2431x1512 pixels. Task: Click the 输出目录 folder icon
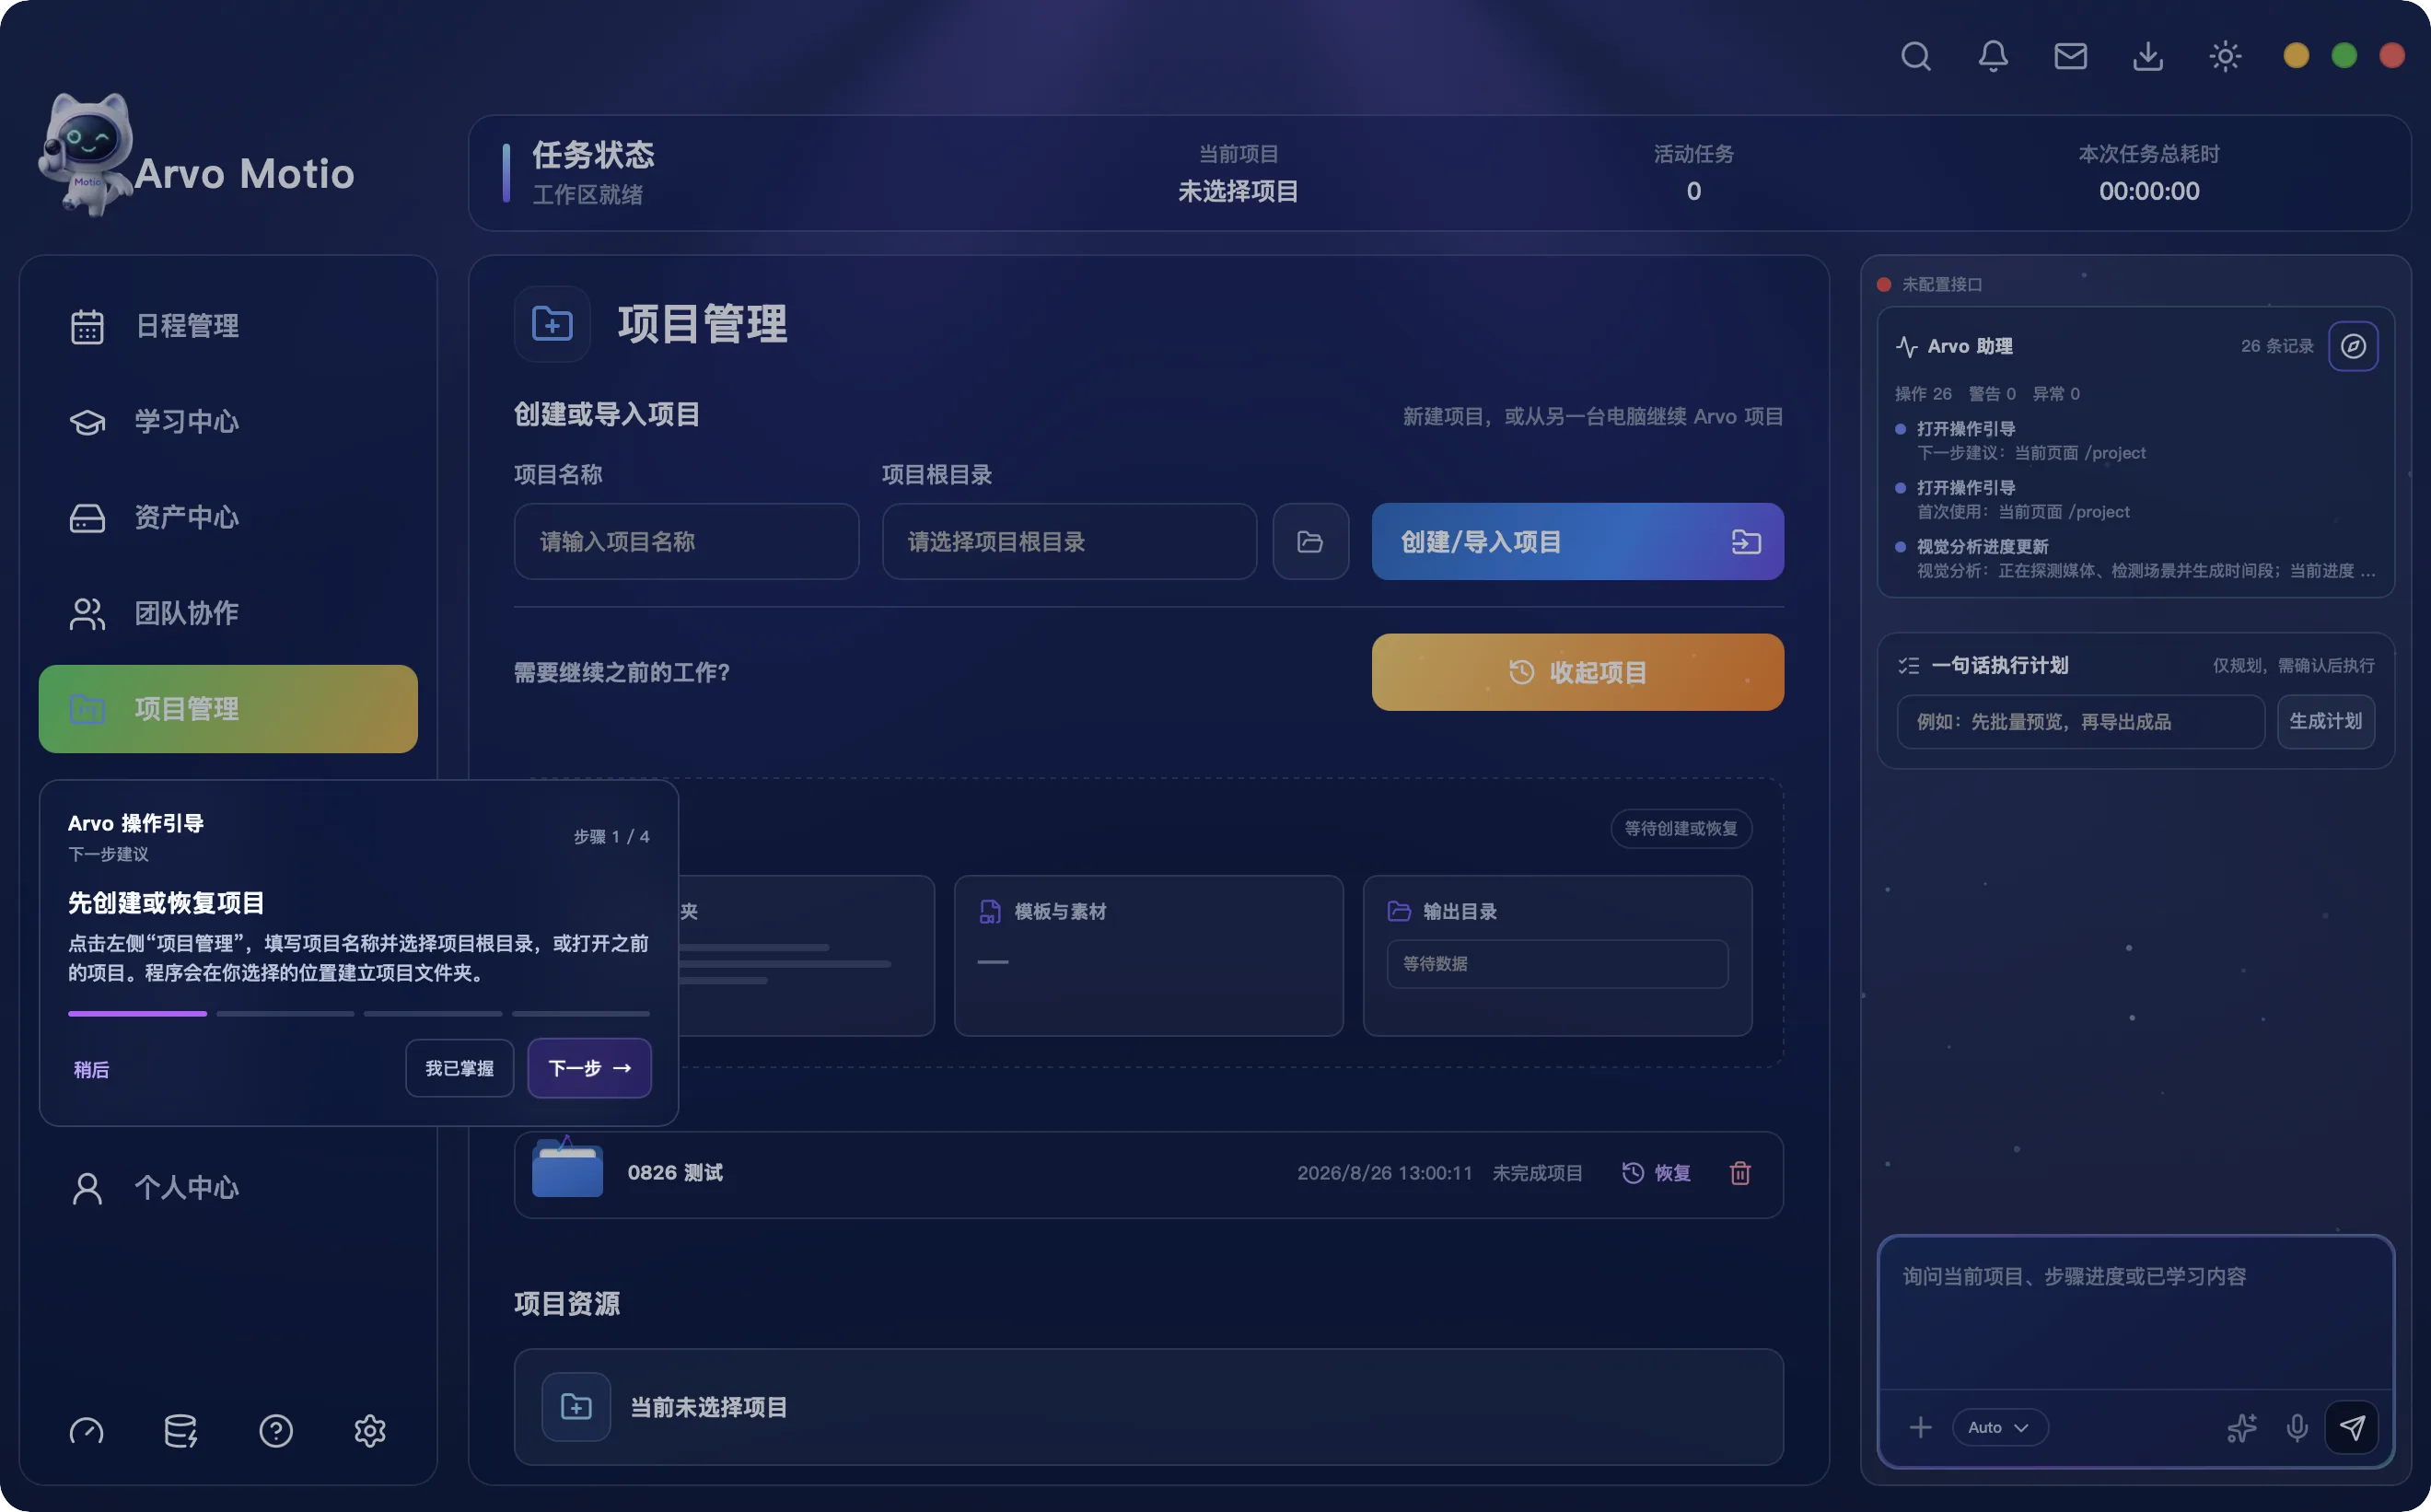tap(1399, 911)
